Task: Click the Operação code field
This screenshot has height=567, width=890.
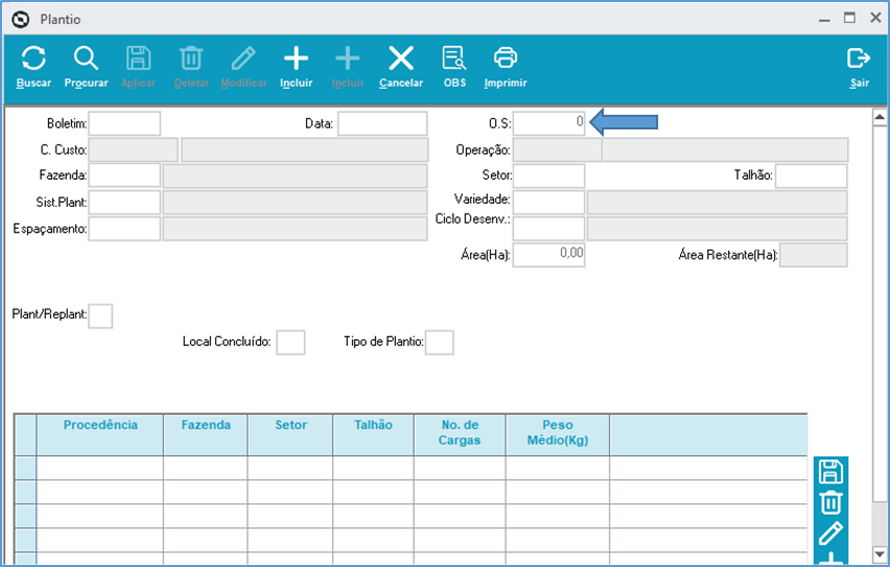Action: [x=557, y=150]
